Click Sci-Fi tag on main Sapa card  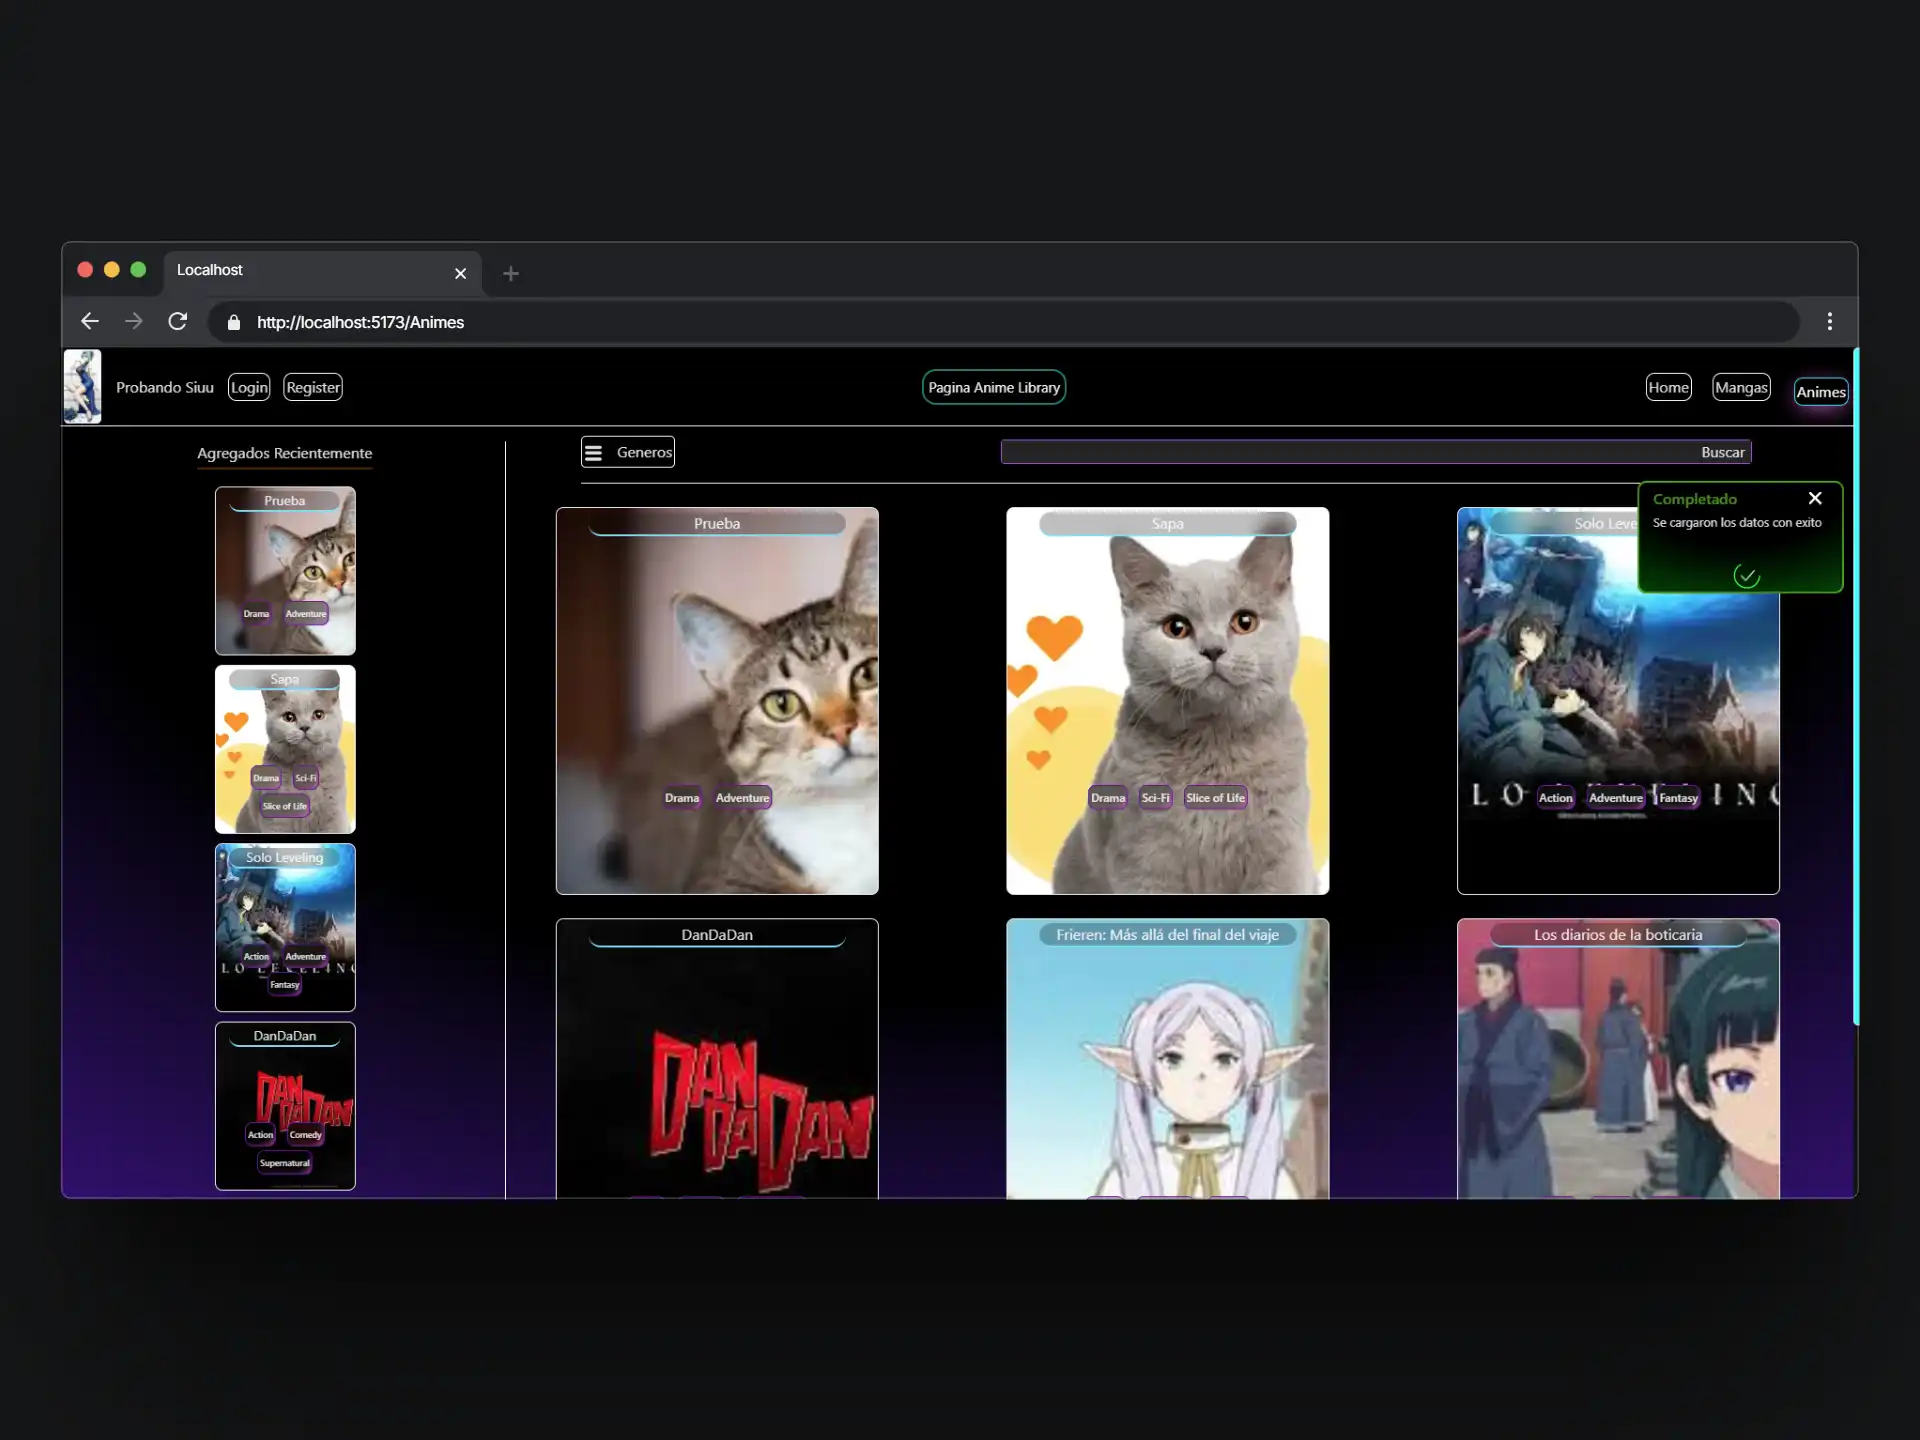point(1155,798)
